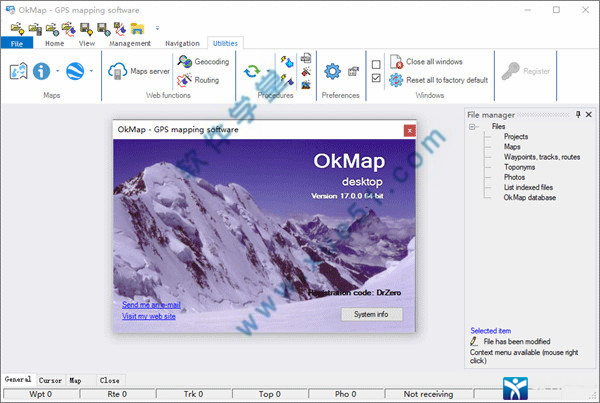Select the Close status tab
The image size is (600, 403).
pos(109,380)
